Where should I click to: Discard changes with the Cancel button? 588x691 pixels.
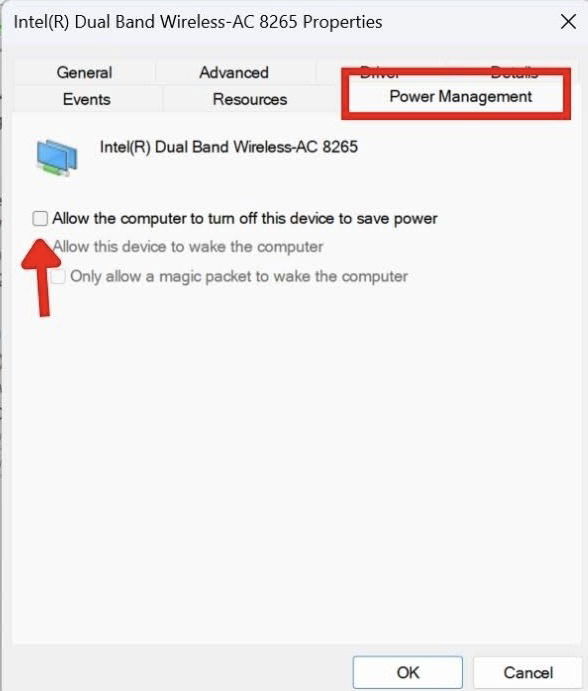coord(528,672)
